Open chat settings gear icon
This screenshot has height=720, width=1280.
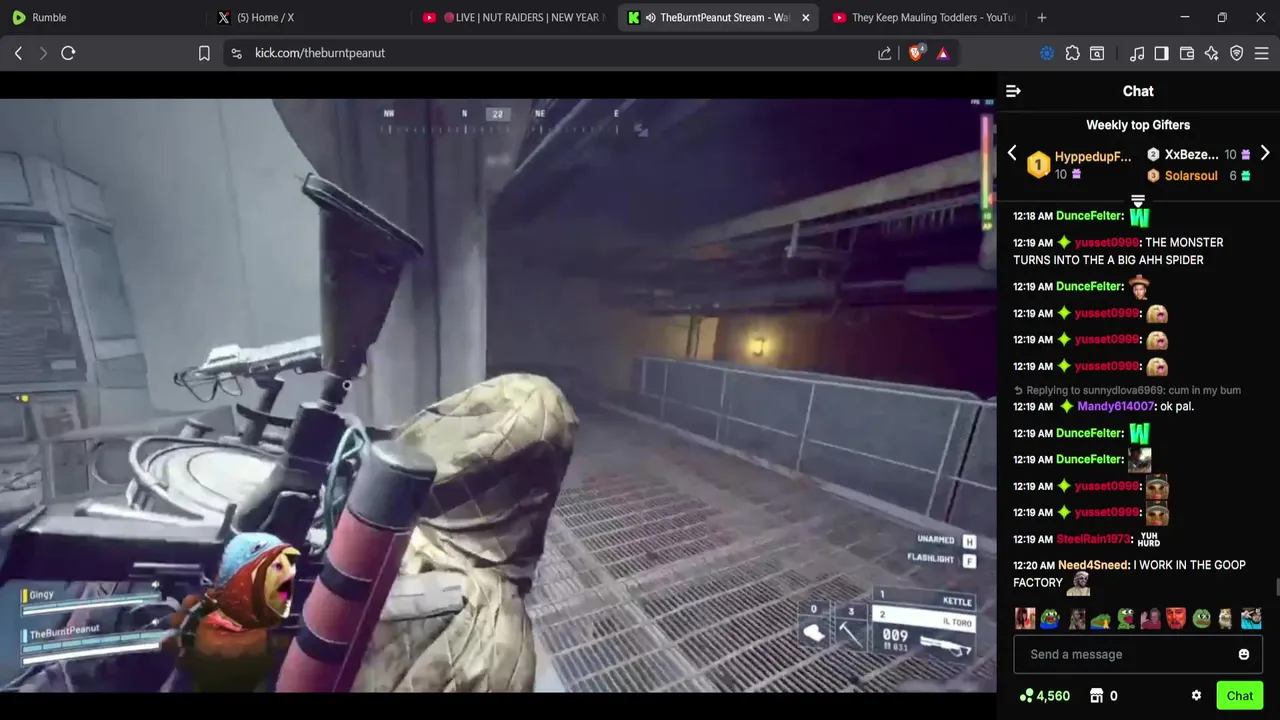(1196, 696)
